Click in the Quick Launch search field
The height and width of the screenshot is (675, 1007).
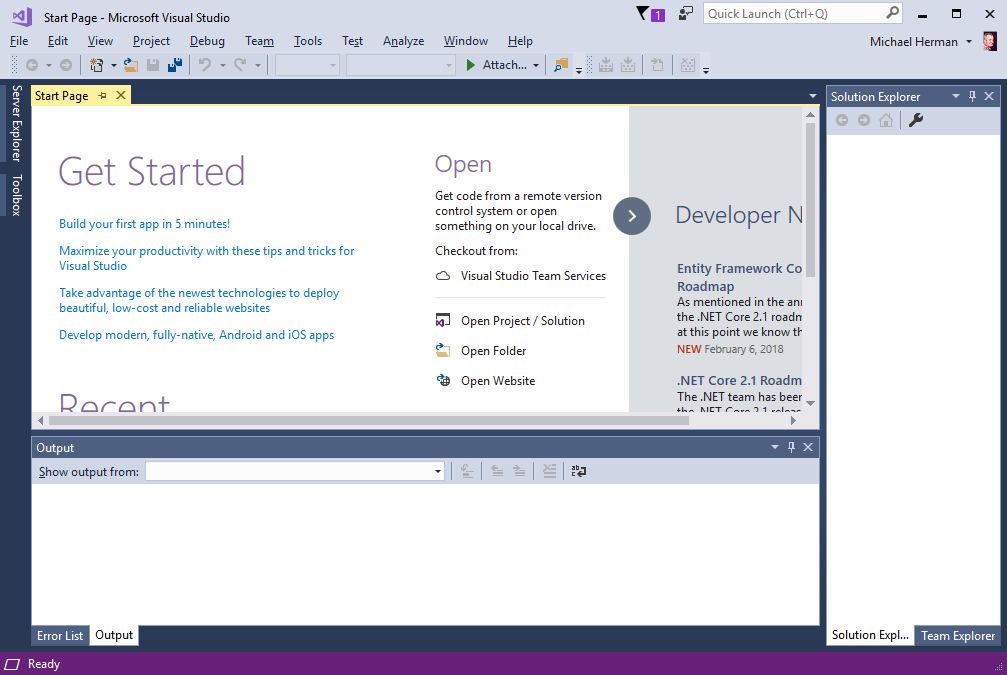793,13
